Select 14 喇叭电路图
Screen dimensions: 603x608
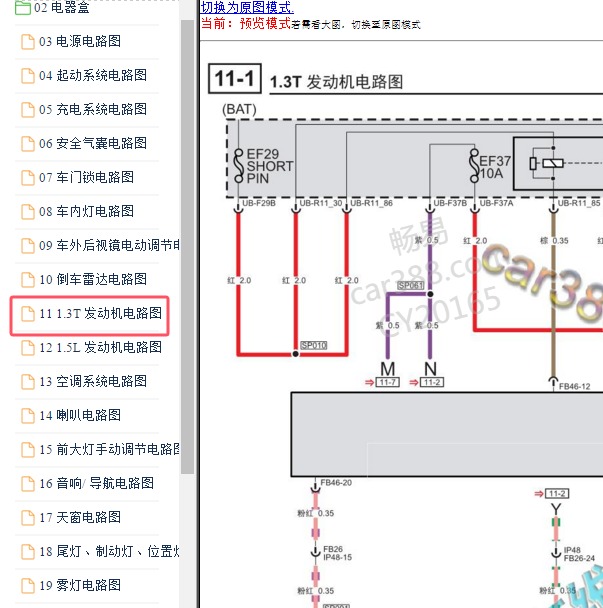pyautogui.click(x=80, y=415)
